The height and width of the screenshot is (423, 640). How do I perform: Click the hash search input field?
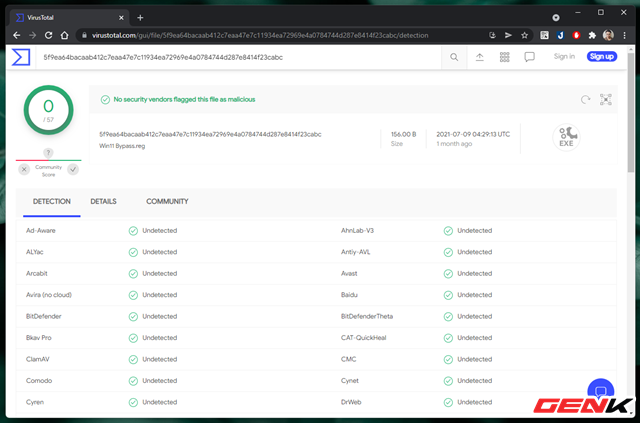[239, 57]
